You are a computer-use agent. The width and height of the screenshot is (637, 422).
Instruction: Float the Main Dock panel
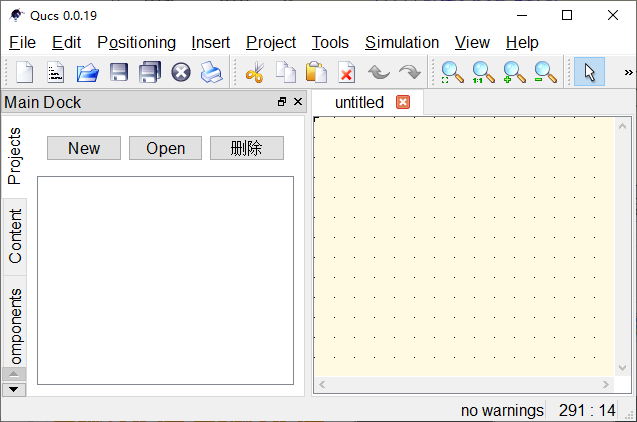282,102
